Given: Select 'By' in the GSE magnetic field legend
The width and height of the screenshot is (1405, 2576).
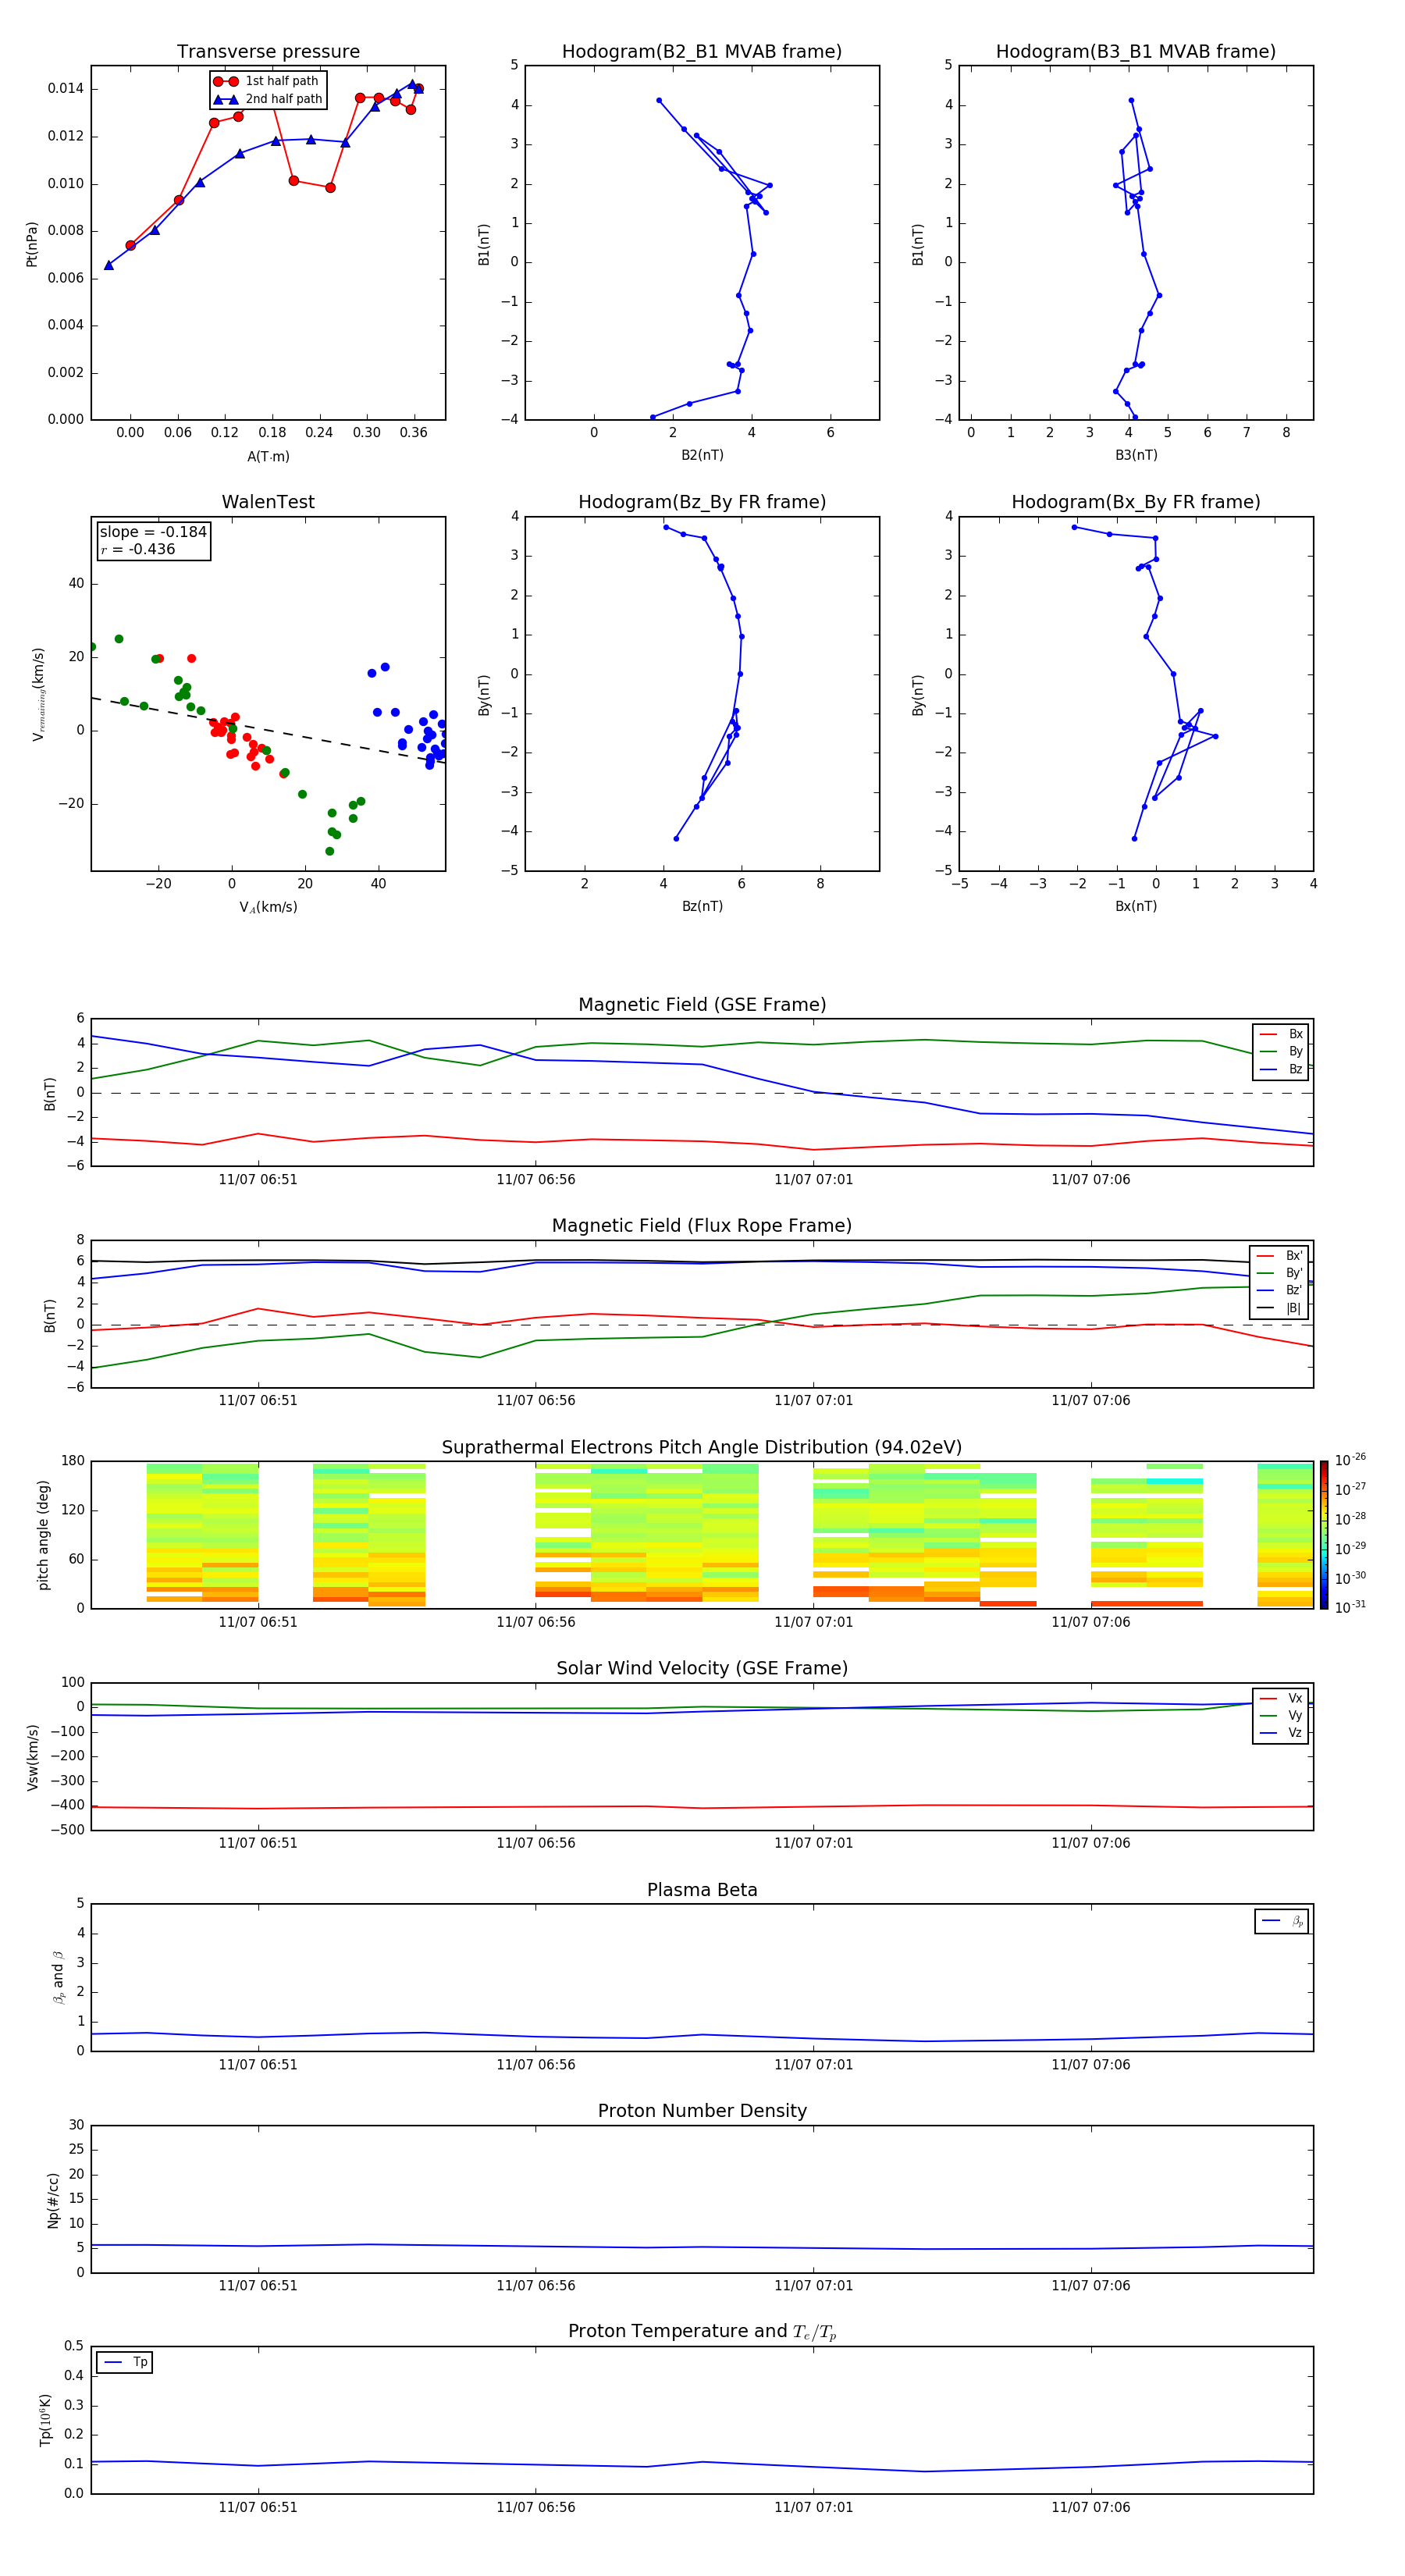Looking at the screenshot, I should [x=1281, y=1051].
